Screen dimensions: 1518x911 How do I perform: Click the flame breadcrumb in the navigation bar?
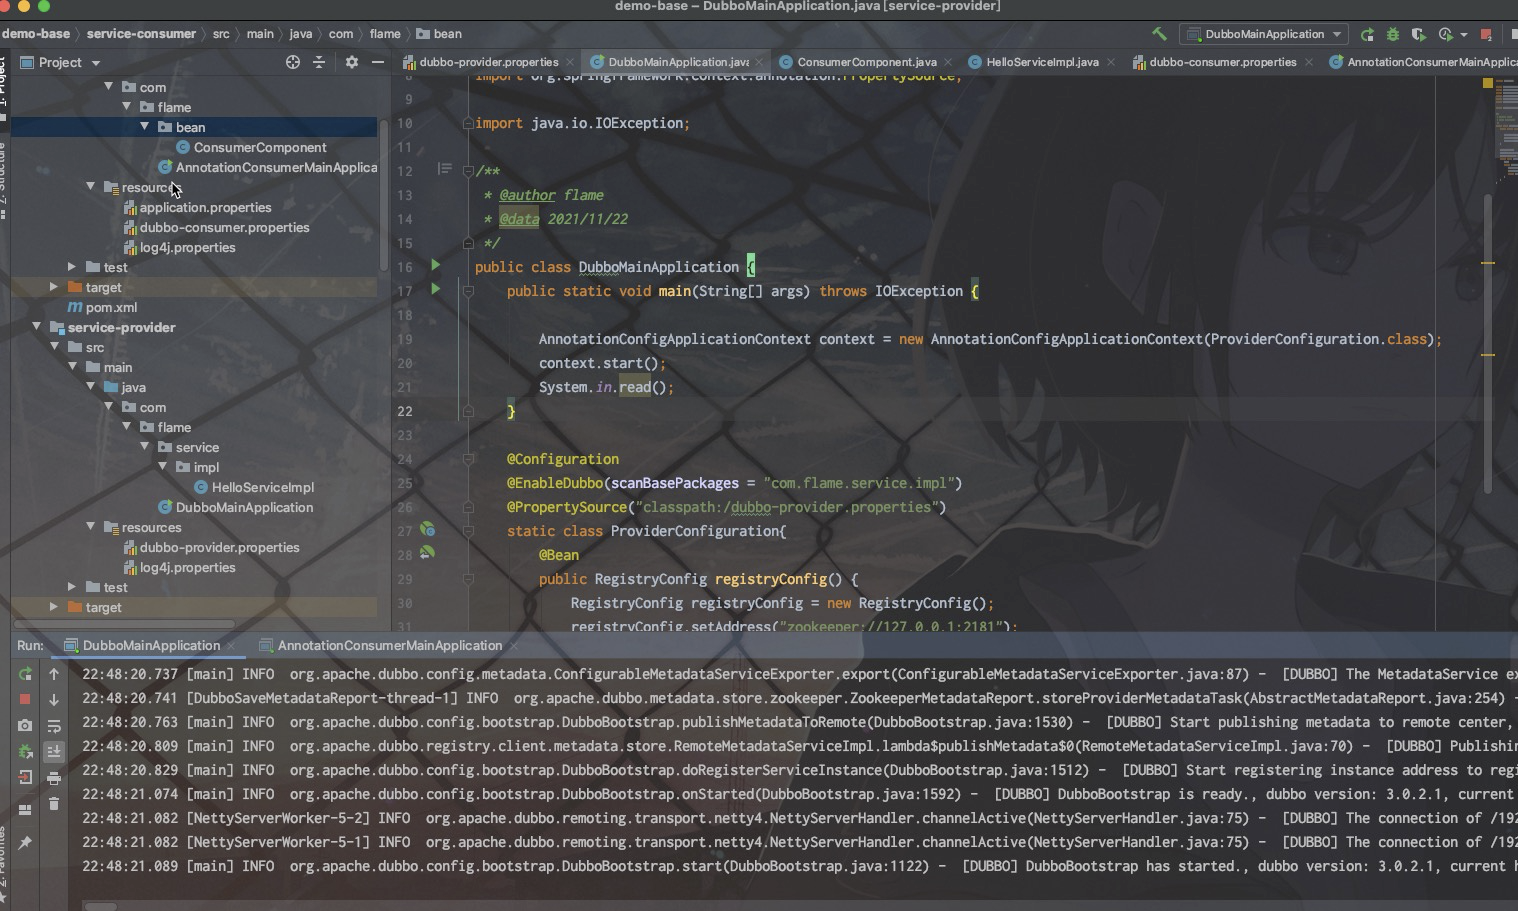coord(385,34)
